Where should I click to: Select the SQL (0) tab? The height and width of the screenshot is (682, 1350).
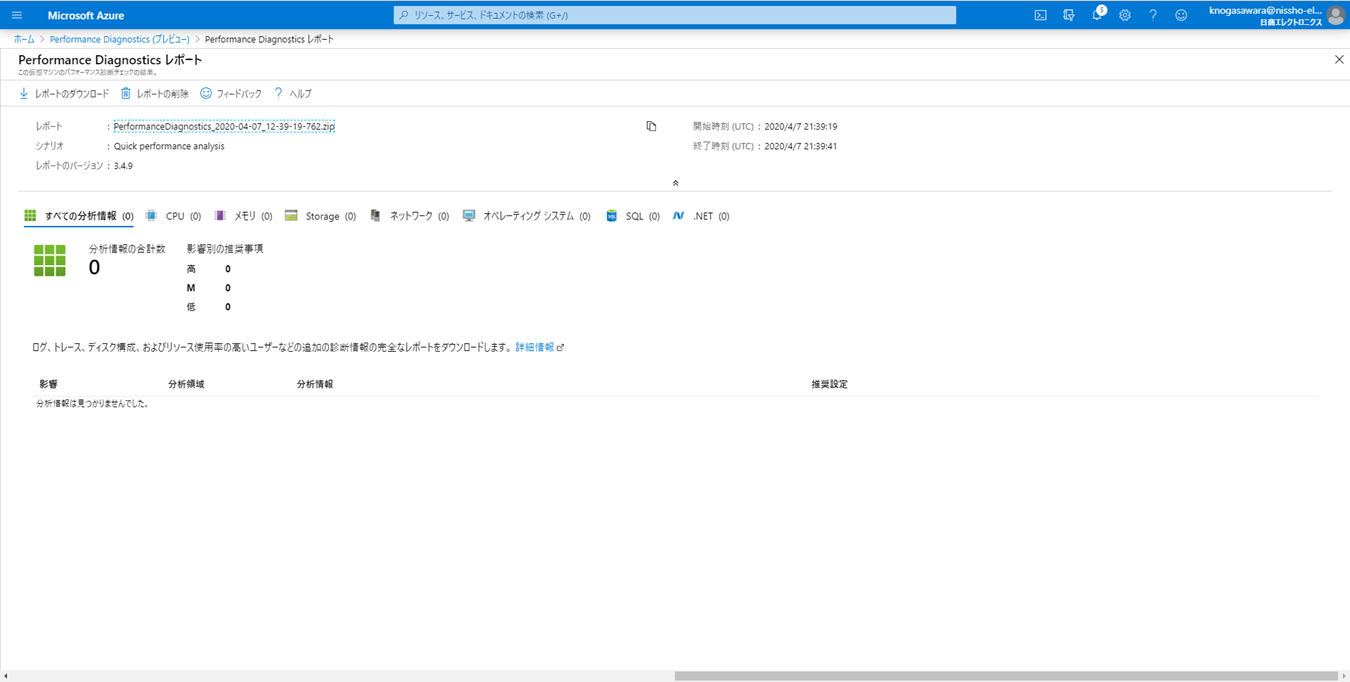pos(633,216)
